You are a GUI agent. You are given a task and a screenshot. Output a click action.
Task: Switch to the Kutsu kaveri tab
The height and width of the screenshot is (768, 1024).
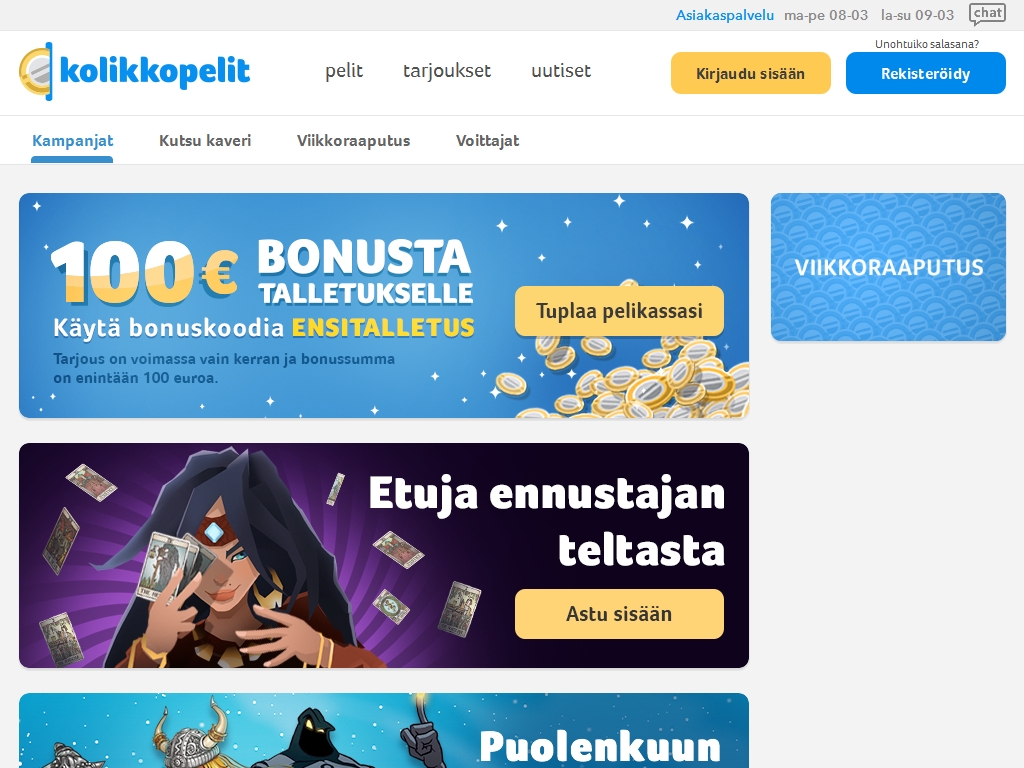tap(205, 140)
